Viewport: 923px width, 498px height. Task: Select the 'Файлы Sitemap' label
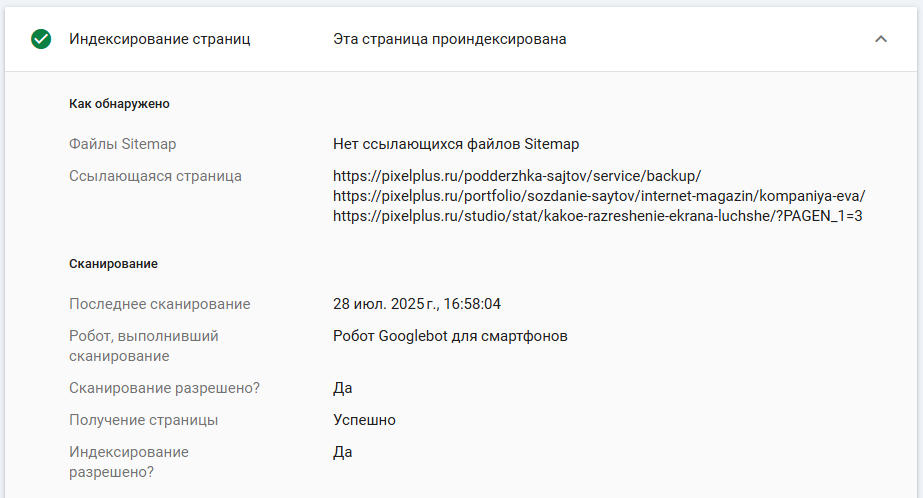pos(122,144)
